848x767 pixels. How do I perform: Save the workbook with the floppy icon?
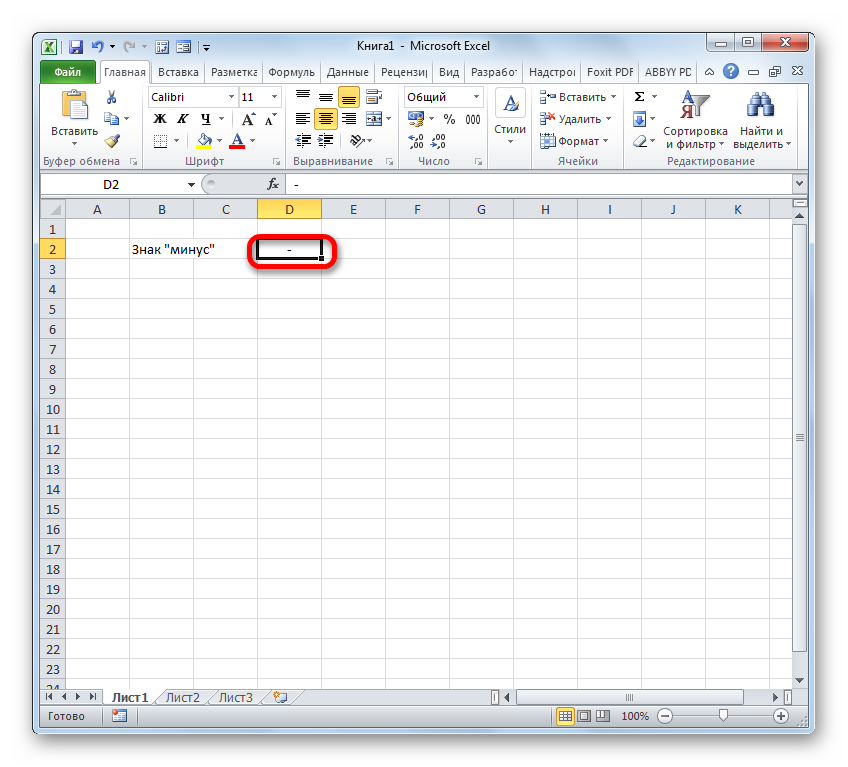click(x=76, y=47)
